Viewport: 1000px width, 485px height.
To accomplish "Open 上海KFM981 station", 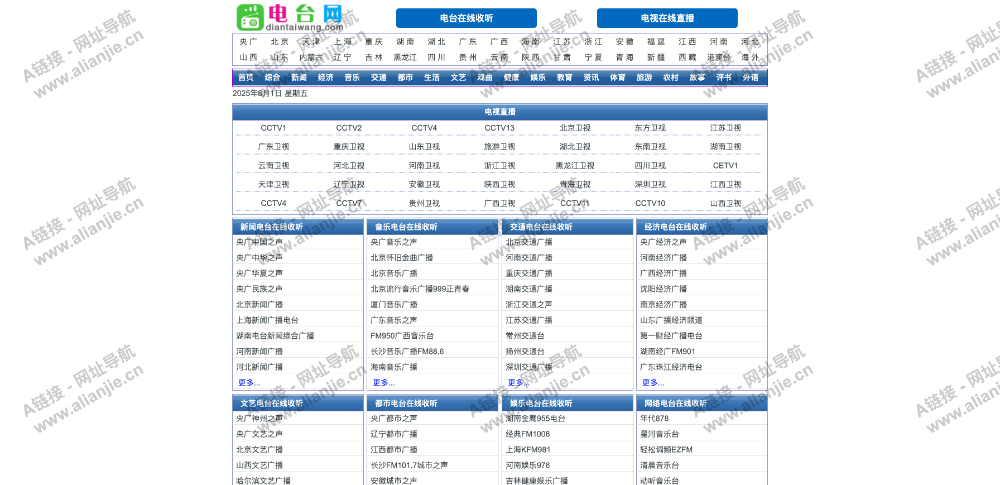I will click(528, 450).
